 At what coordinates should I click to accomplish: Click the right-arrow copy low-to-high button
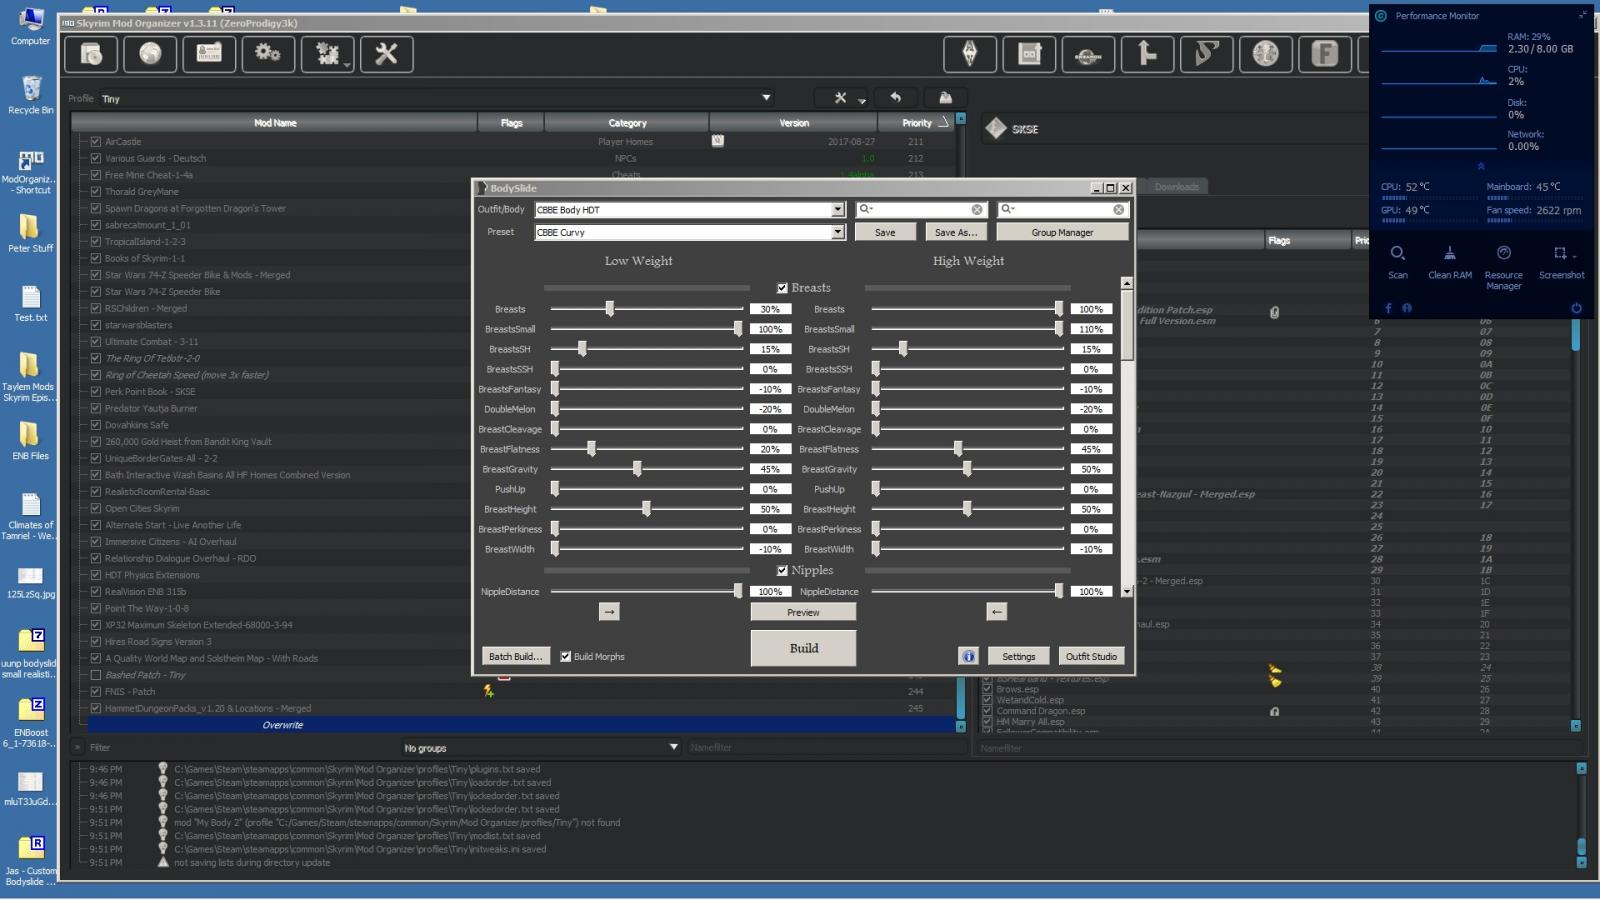click(x=609, y=612)
